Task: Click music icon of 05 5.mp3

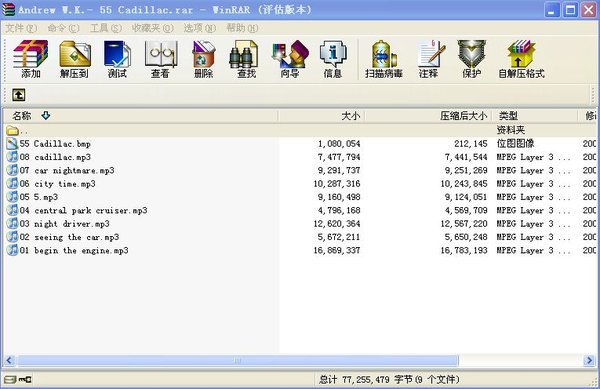Action: coord(12,197)
